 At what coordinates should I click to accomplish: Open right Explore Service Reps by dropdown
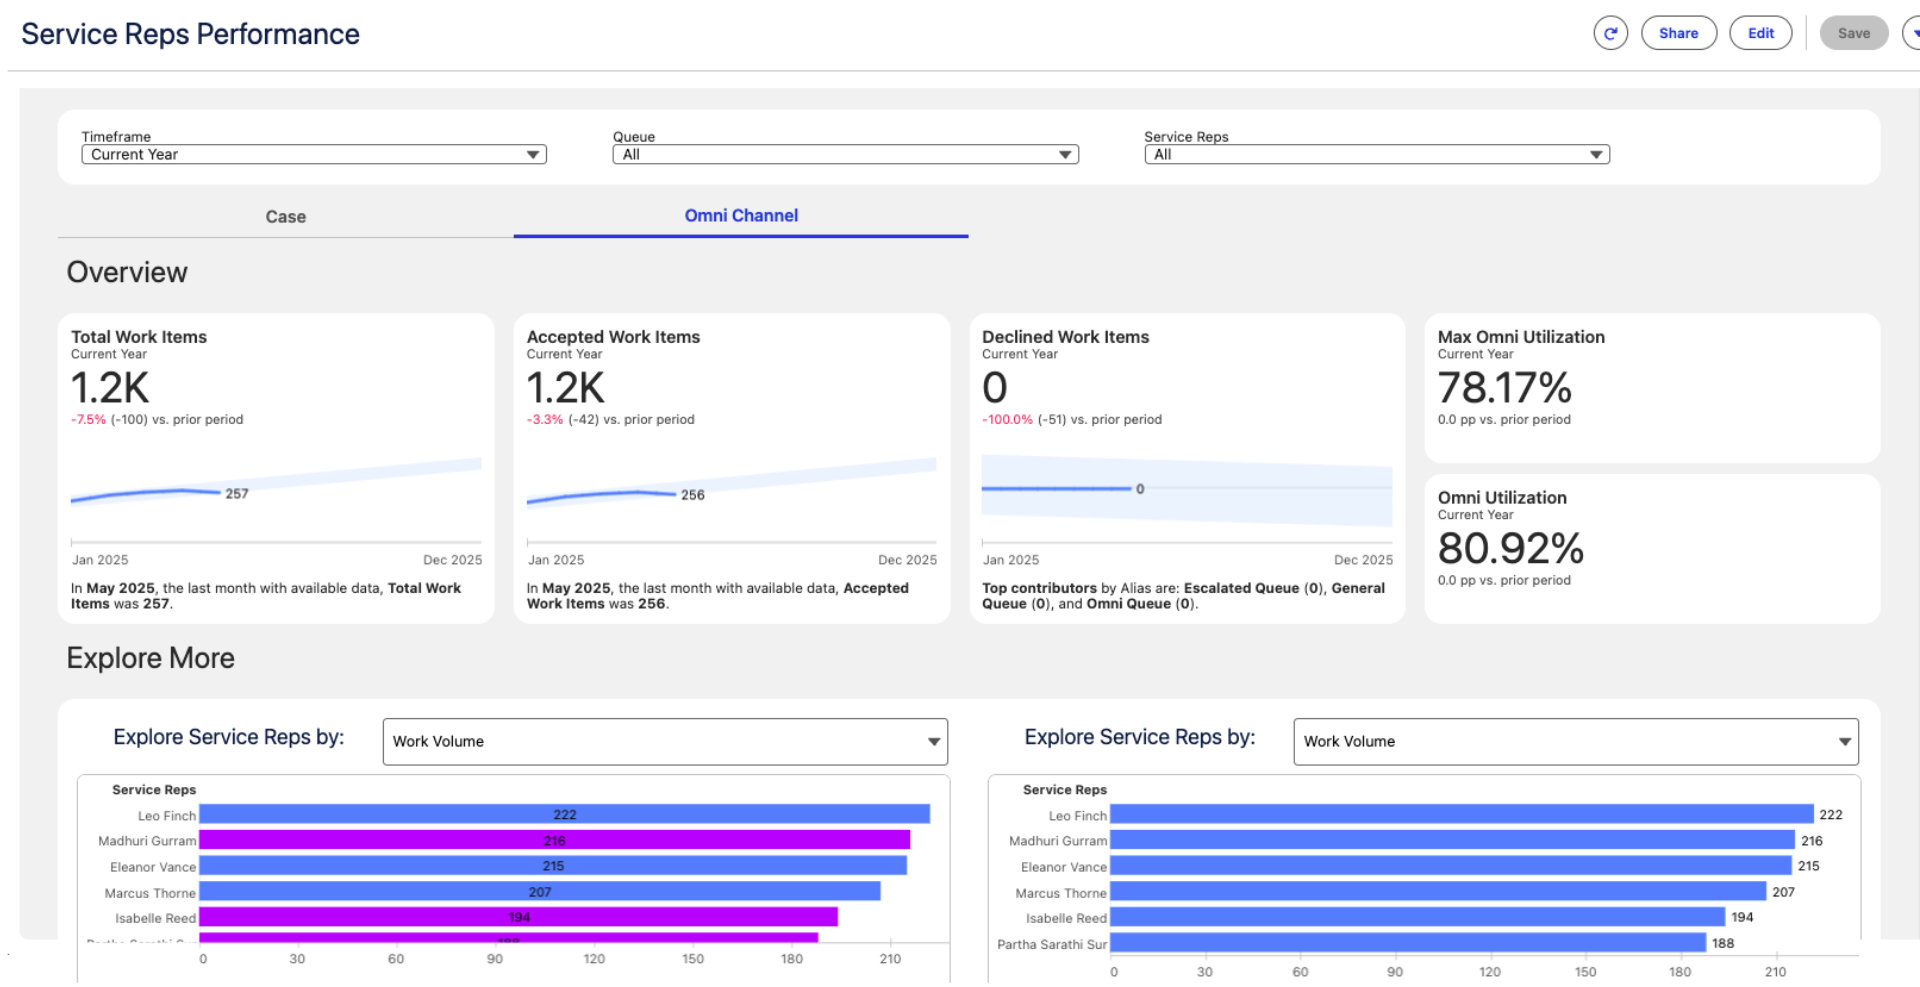tap(1575, 741)
